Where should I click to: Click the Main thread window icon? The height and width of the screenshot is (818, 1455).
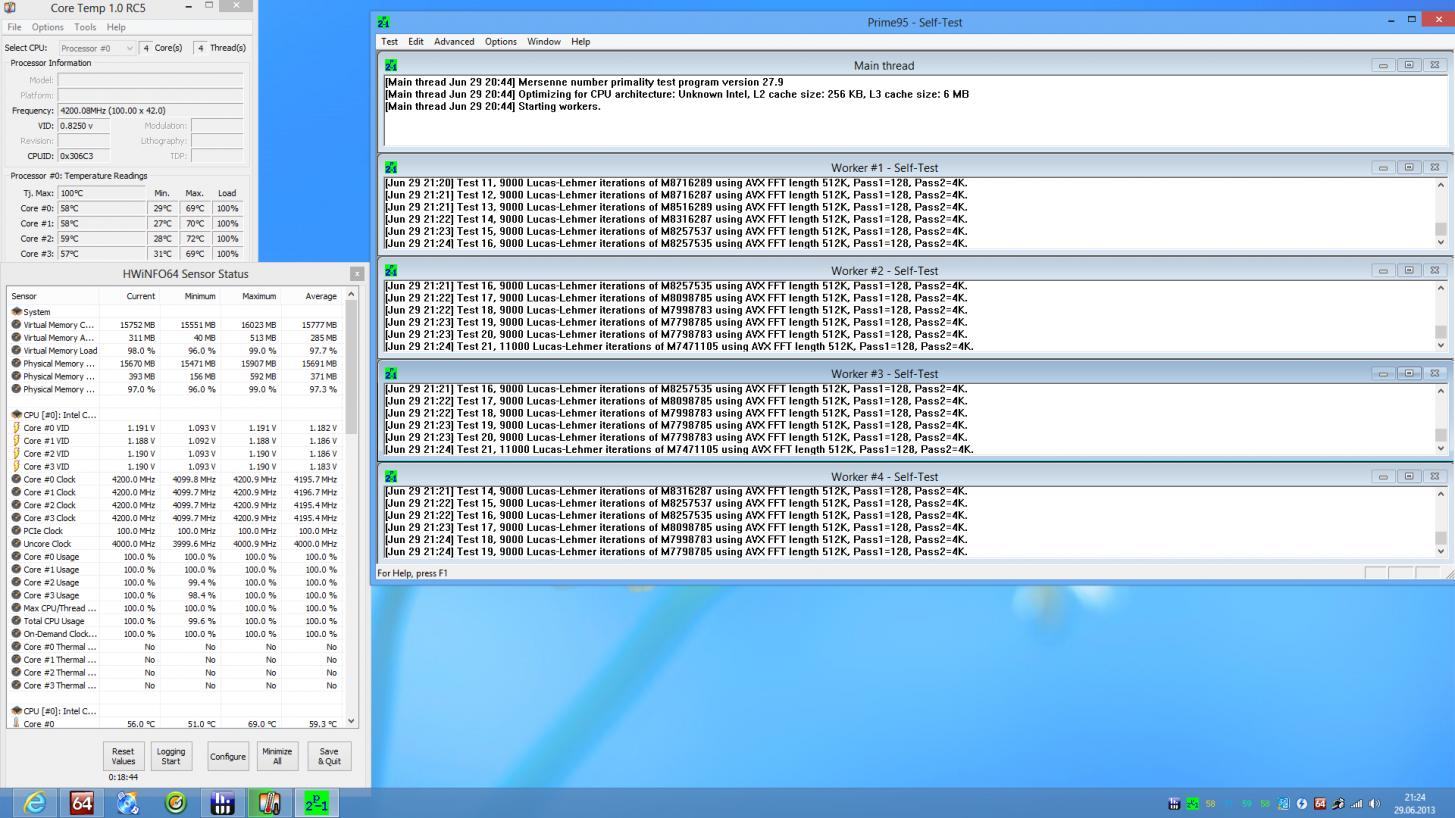[391, 66]
